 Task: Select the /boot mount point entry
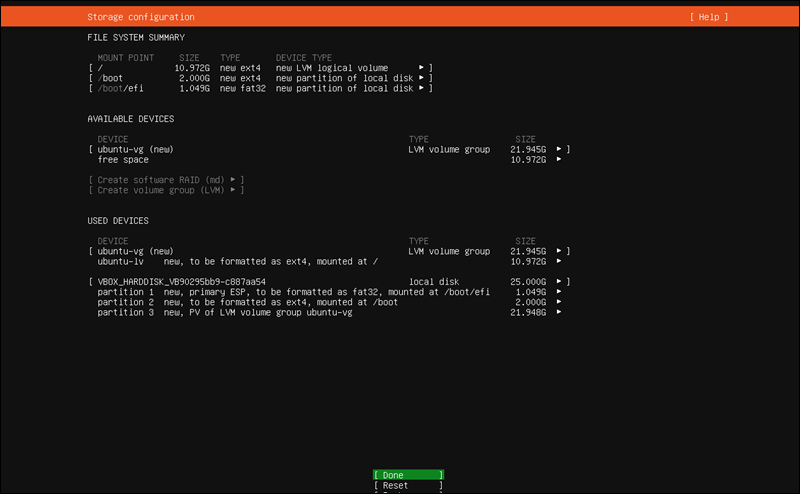[260, 78]
